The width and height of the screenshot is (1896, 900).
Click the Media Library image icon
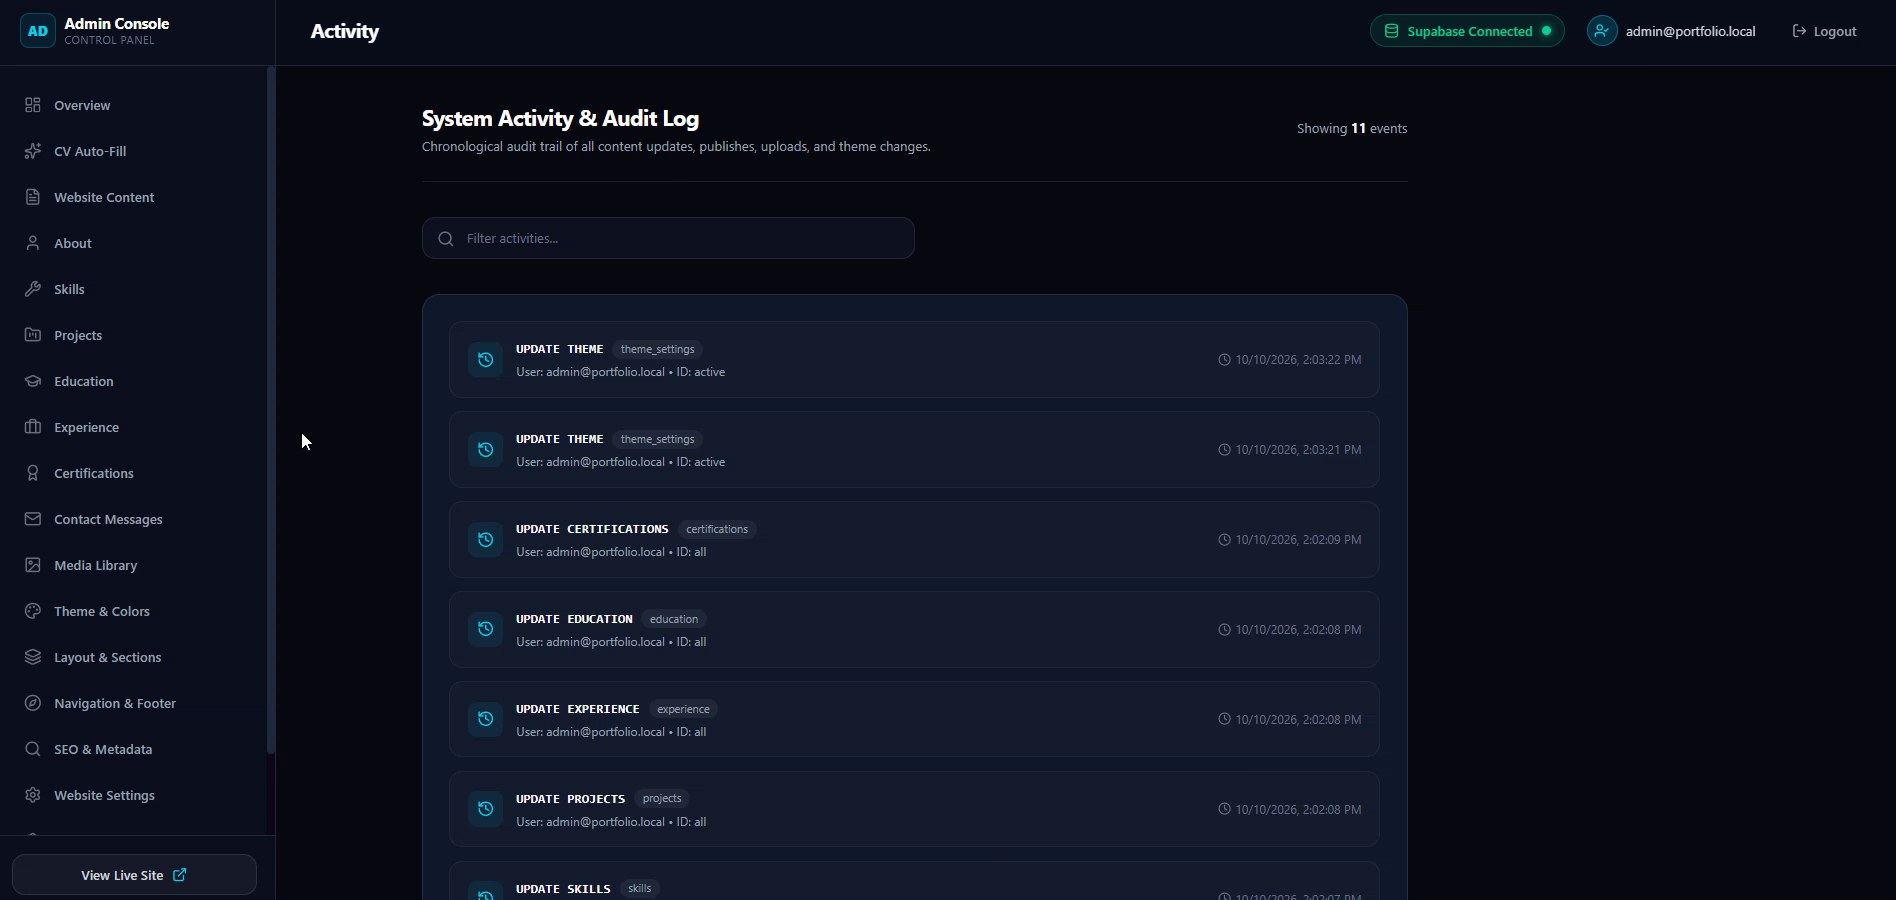click(x=33, y=565)
